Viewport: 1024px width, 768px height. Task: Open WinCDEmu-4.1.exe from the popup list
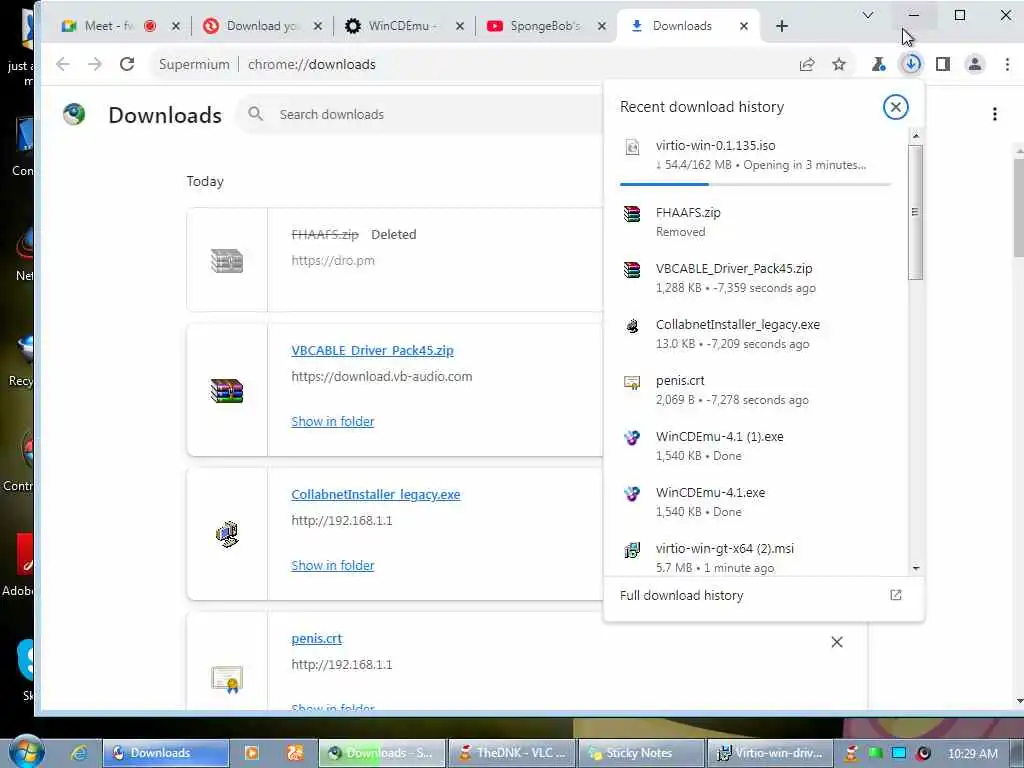pyautogui.click(x=756, y=502)
